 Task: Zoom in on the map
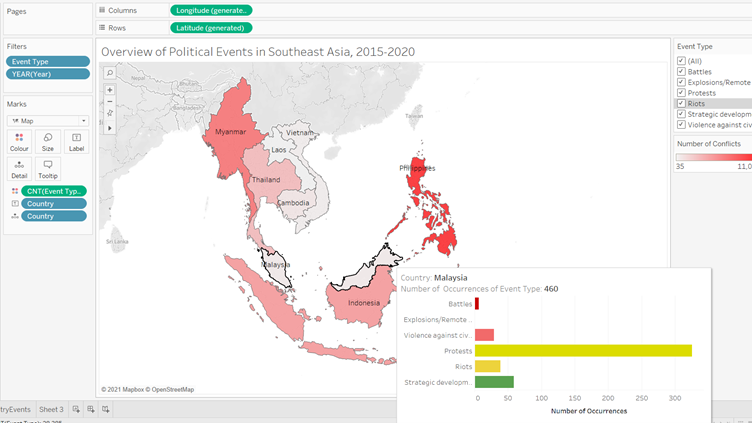(x=110, y=90)
